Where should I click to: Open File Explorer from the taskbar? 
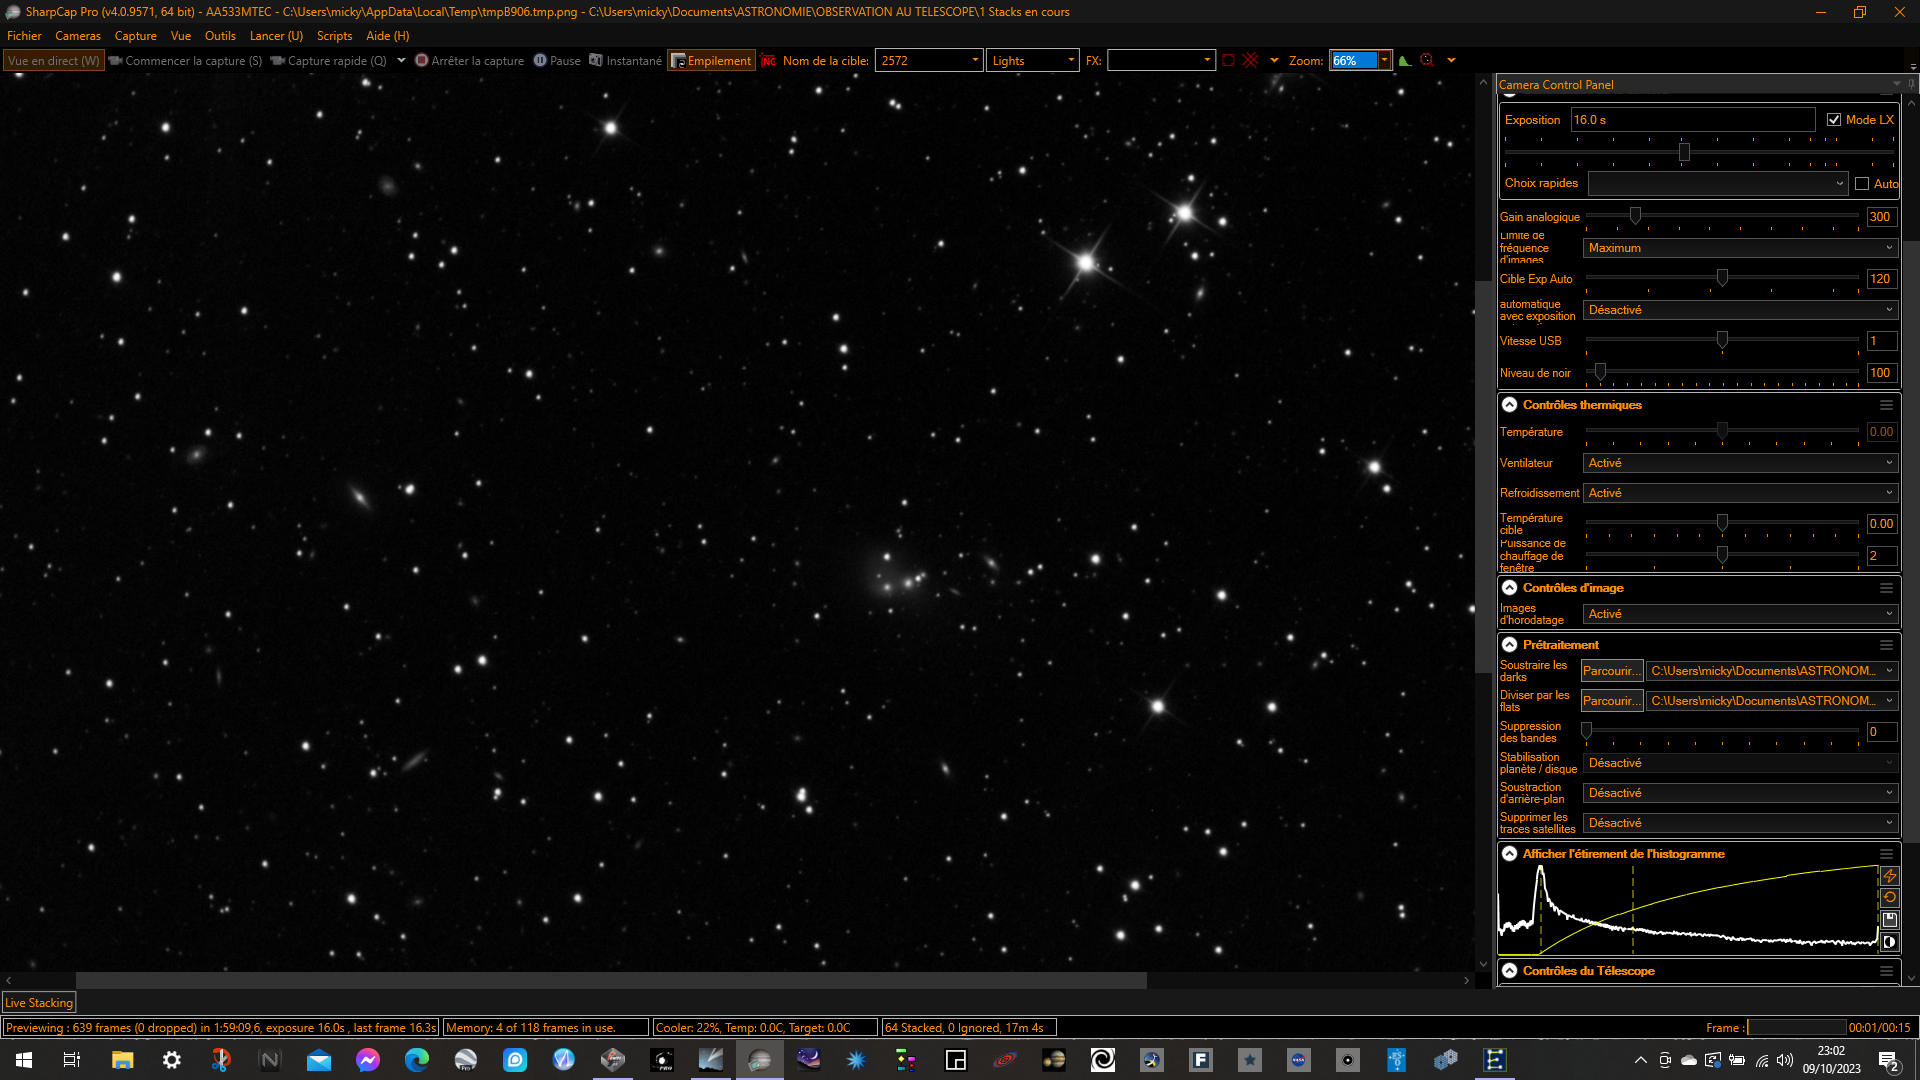(x=122, y=1060)
